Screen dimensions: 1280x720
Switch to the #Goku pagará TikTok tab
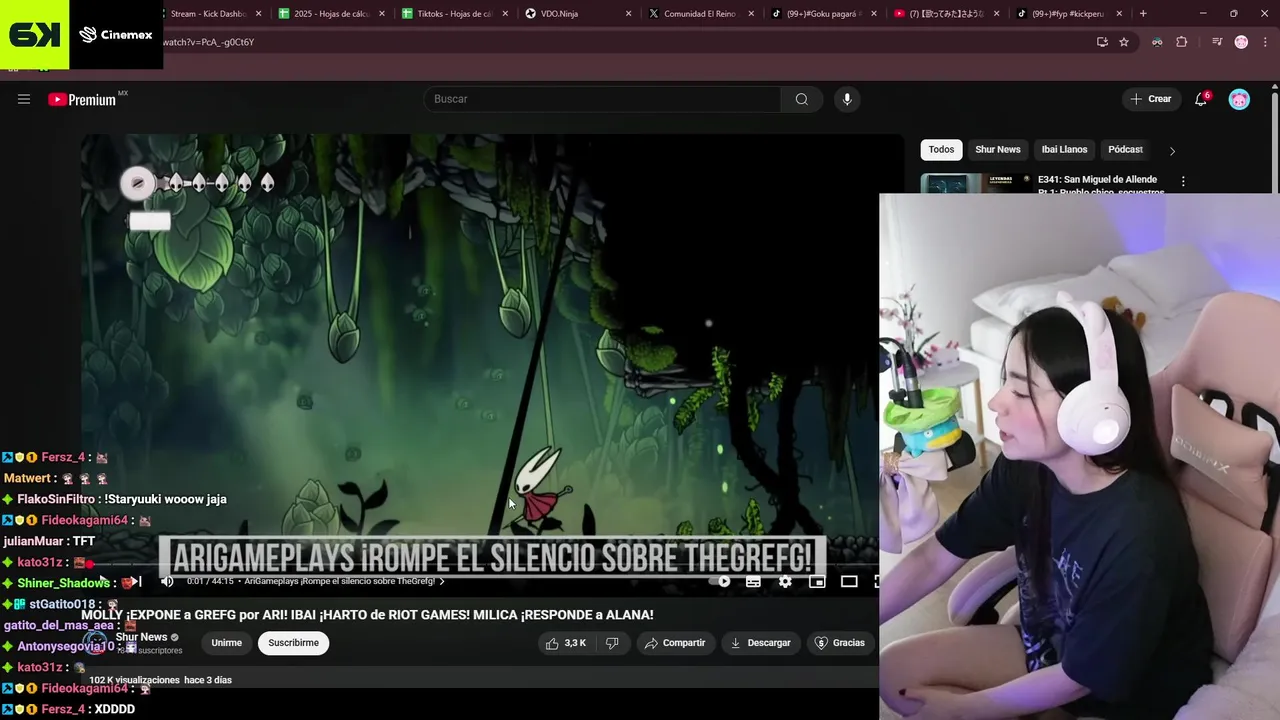pos(822,14)
